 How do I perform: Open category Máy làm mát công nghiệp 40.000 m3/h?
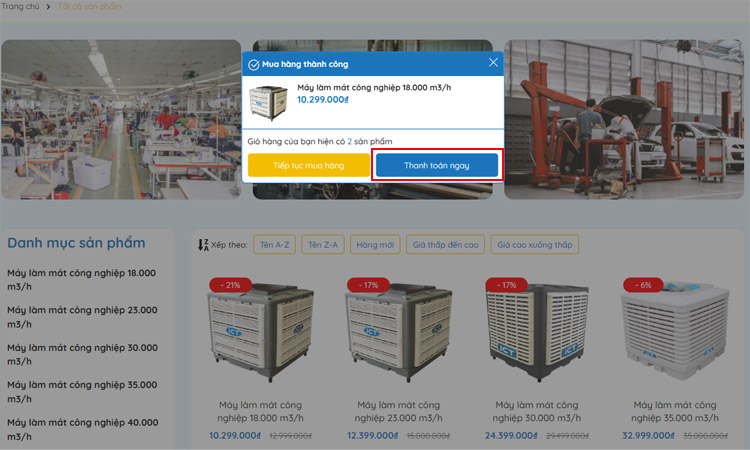tap(83, 429)
